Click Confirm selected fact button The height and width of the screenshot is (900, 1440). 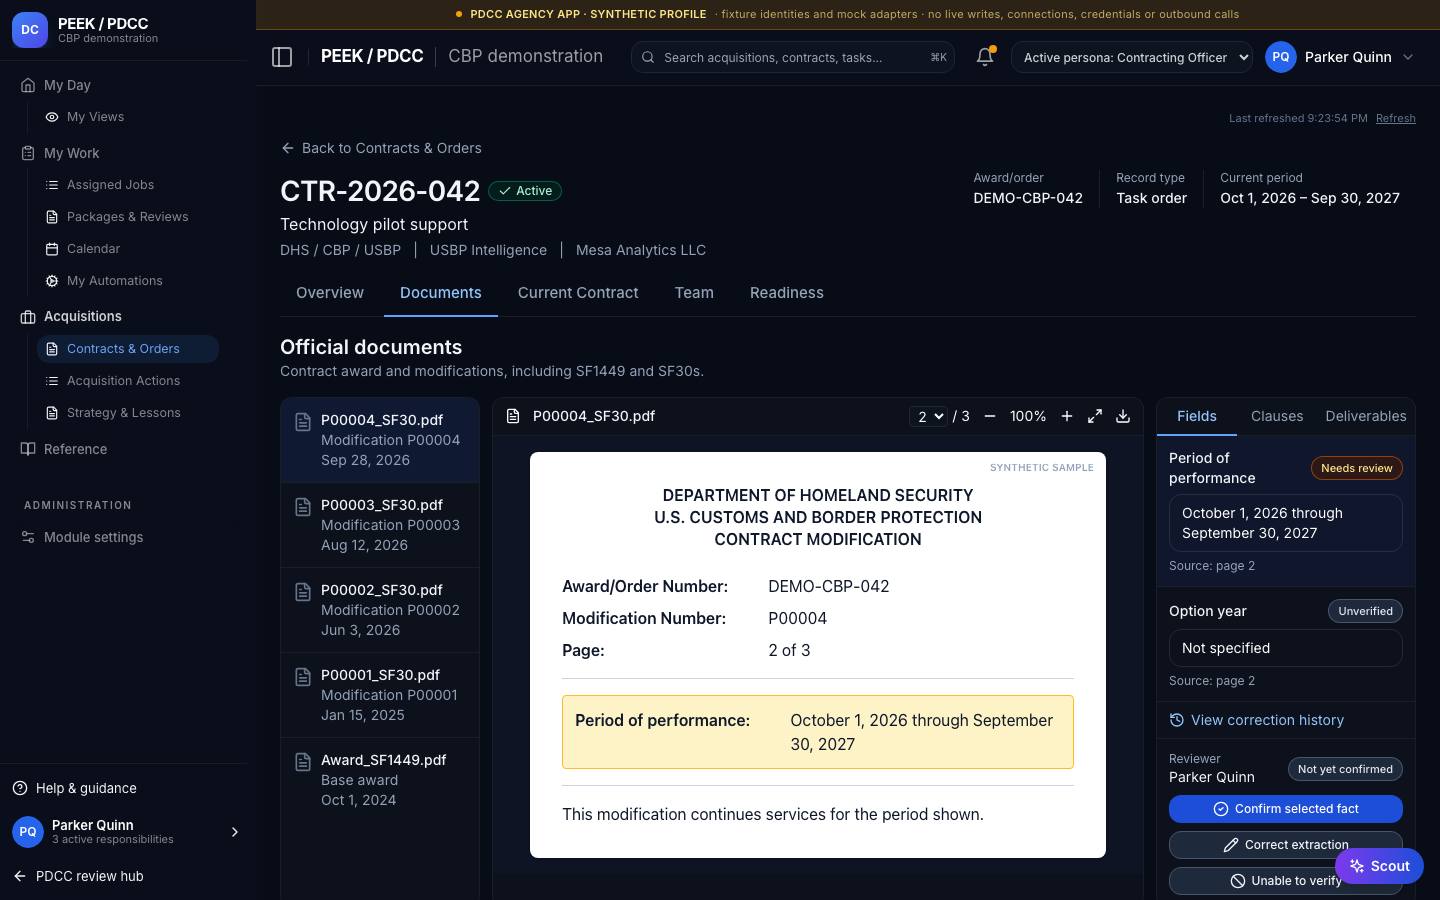tap(1286, 809)
